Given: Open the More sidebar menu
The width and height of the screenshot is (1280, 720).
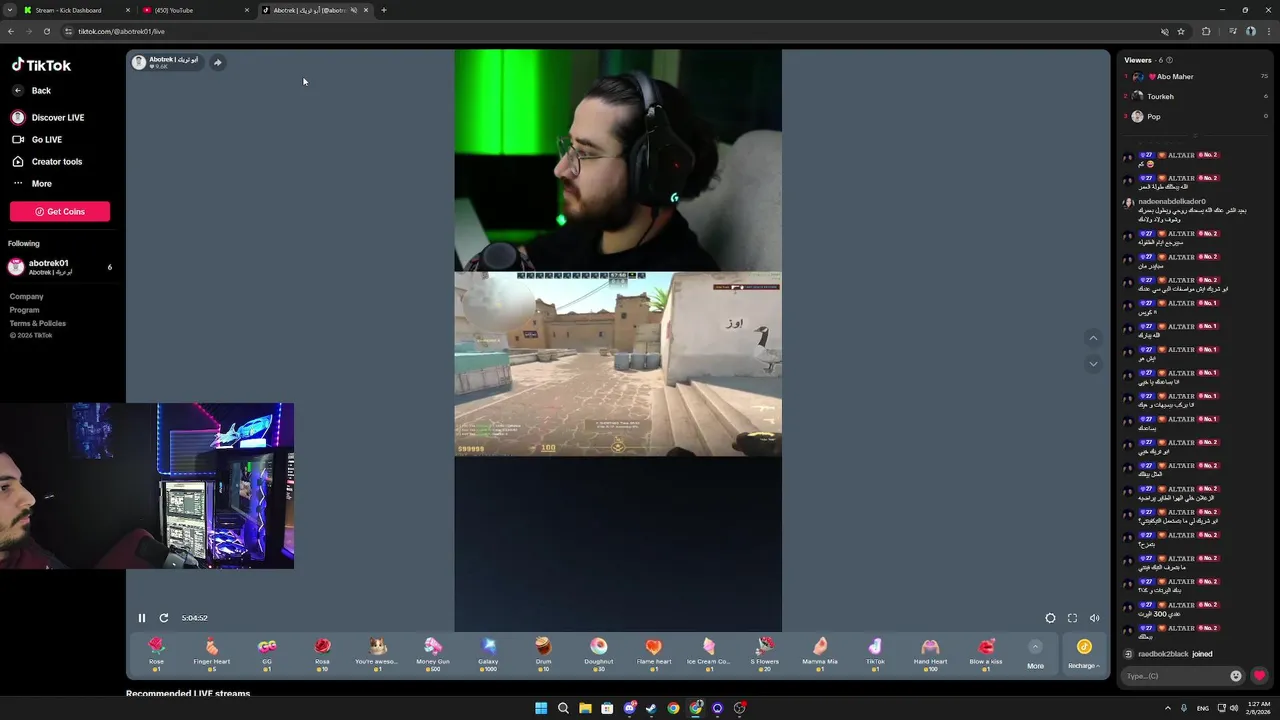Looking at the screenshot, I should tap(31, 184).
